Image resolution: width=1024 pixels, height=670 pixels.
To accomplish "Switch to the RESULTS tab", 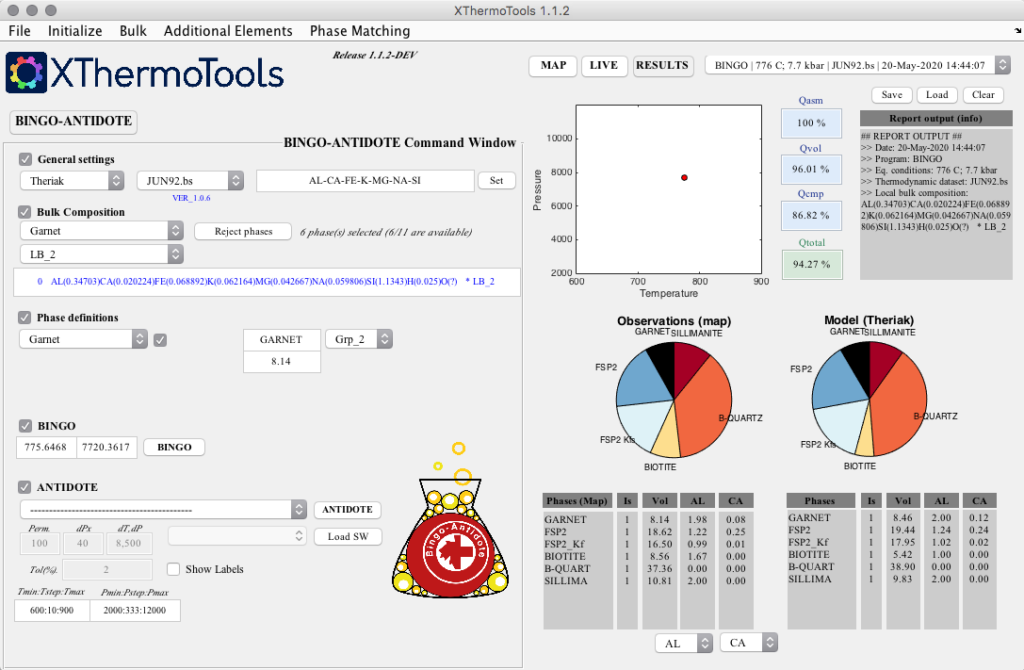I will 662,65.
